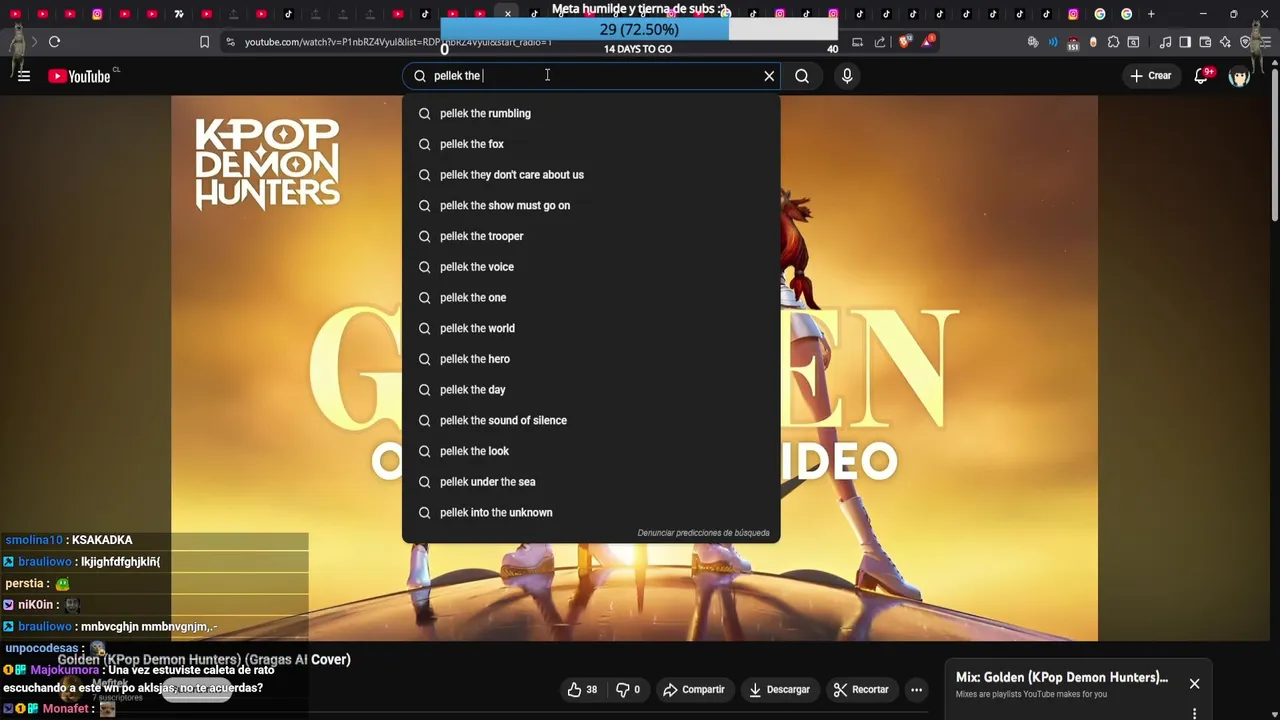Click the install/cast screen icon in address bar
1280x720 pixels.
[x=857, y=42]
